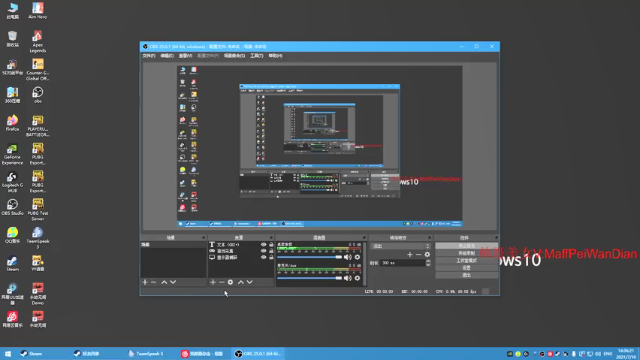
Task: Open Steam desktop shortcut
Action: click(12, 263)
